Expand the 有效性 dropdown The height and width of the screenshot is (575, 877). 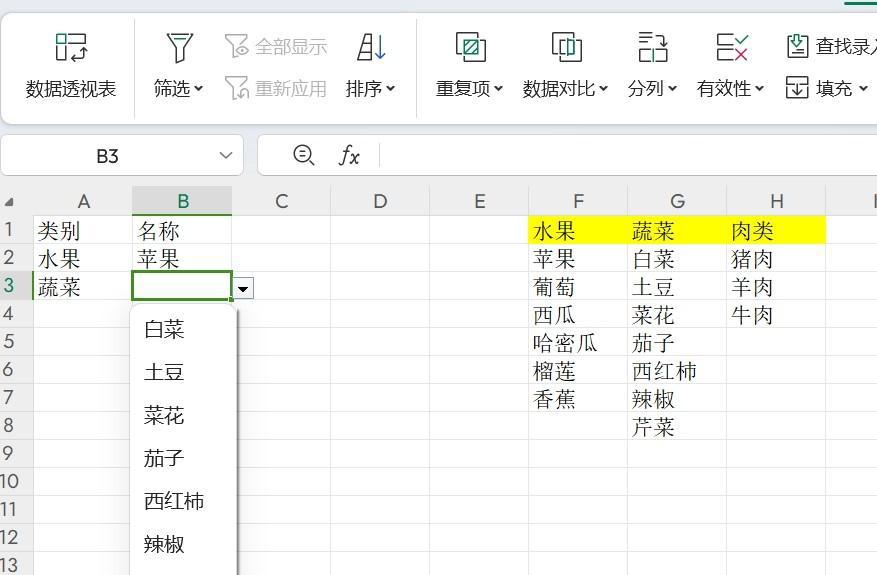[759, 88]
